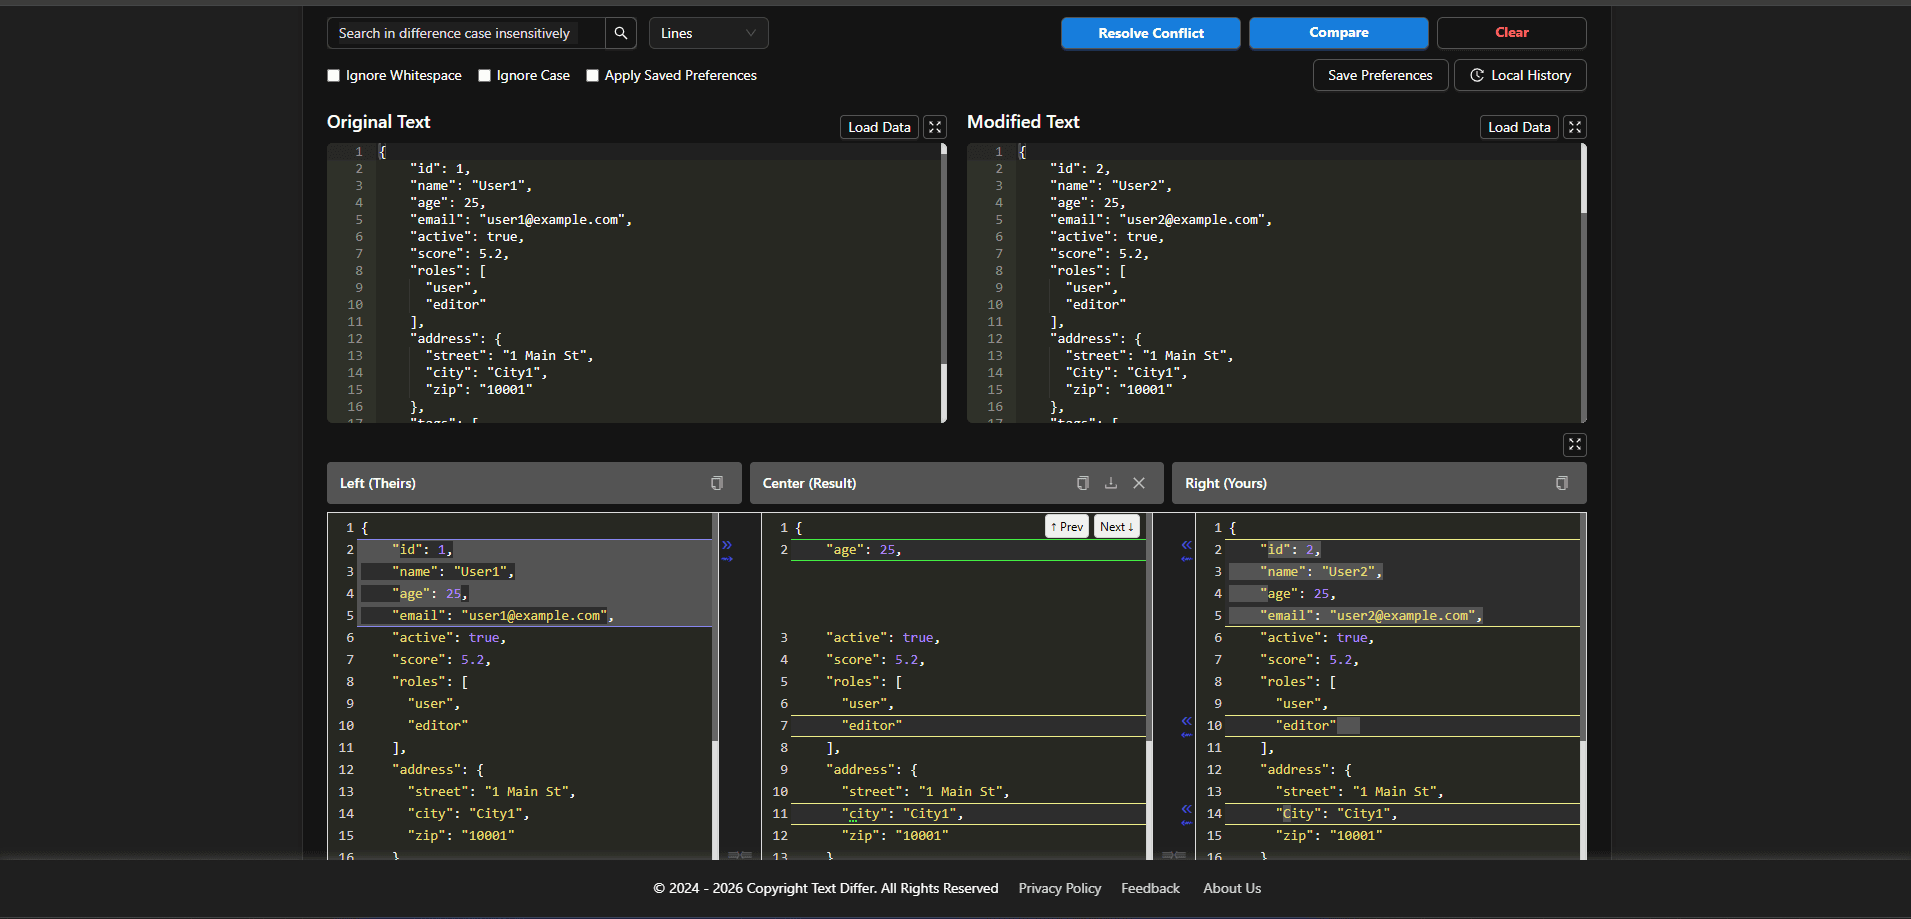Expand the Modified Text editor fullscreen
The height and width of the screenshot is (919, 1911).
(x=1575, y=127)
